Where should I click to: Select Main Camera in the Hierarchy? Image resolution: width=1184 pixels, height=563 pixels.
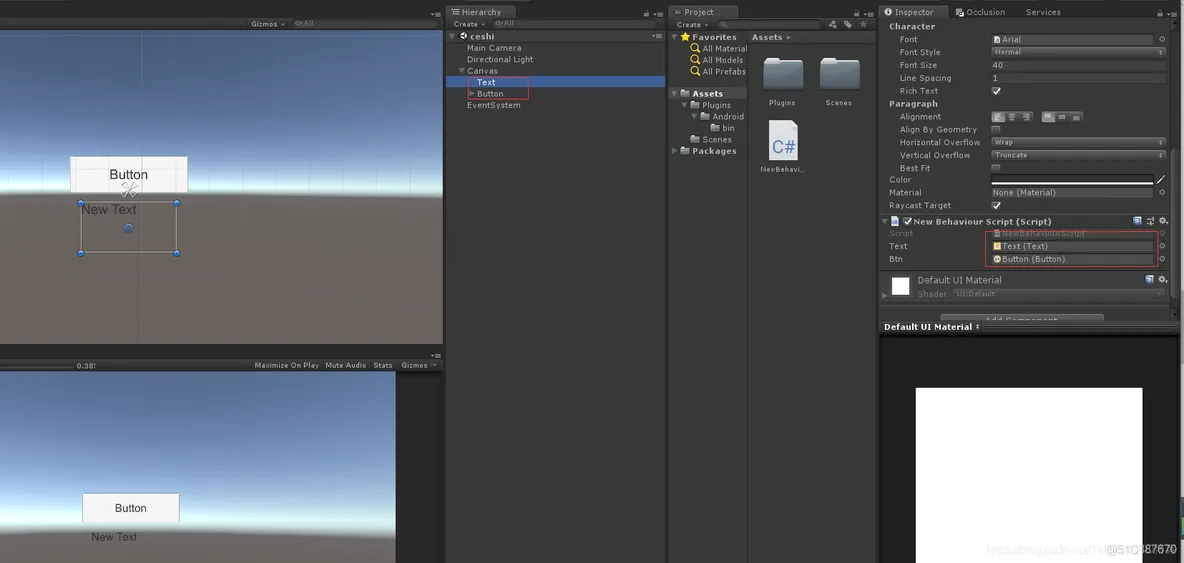click(x=494, y=48)
